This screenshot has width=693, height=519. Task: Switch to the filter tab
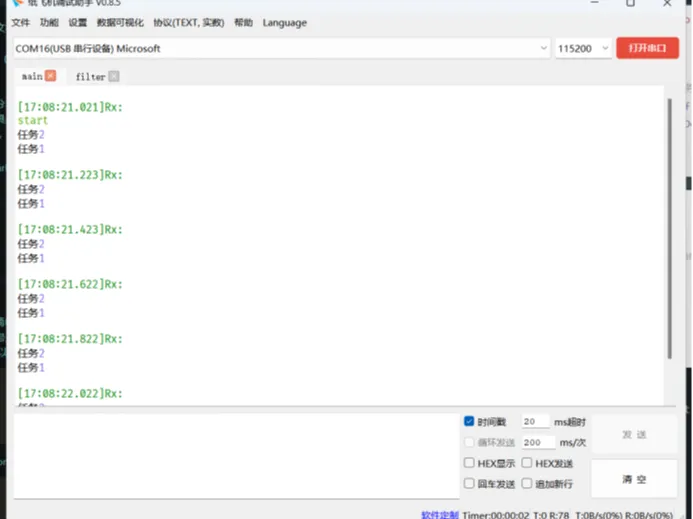click(90, 76)
